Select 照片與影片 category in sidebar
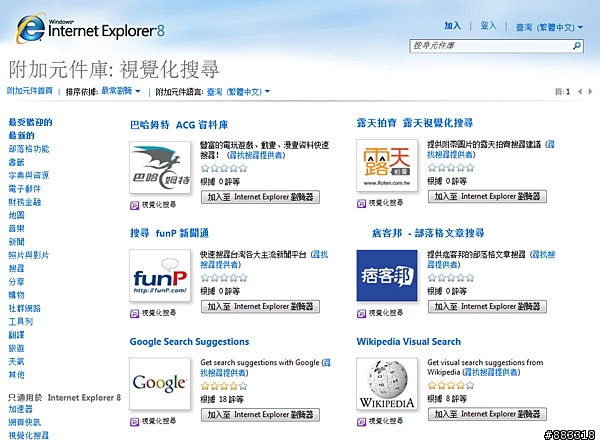The height and width of the screenshot is (443, 600). 29,255
